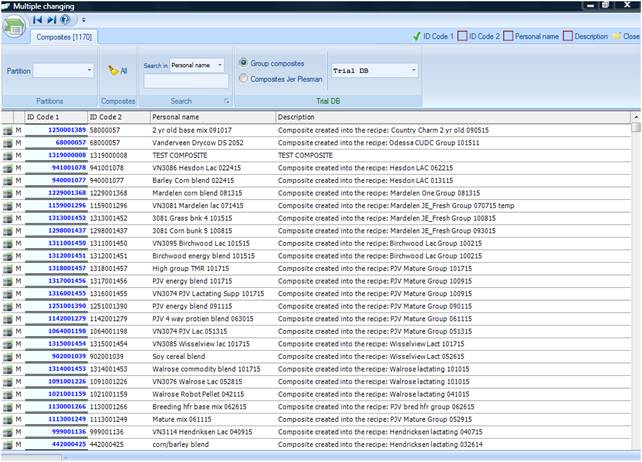642x462 pixels.
Task: Click row icon for VN3095 Birchwood Lac 101515
Action: (x=7, y=244)
